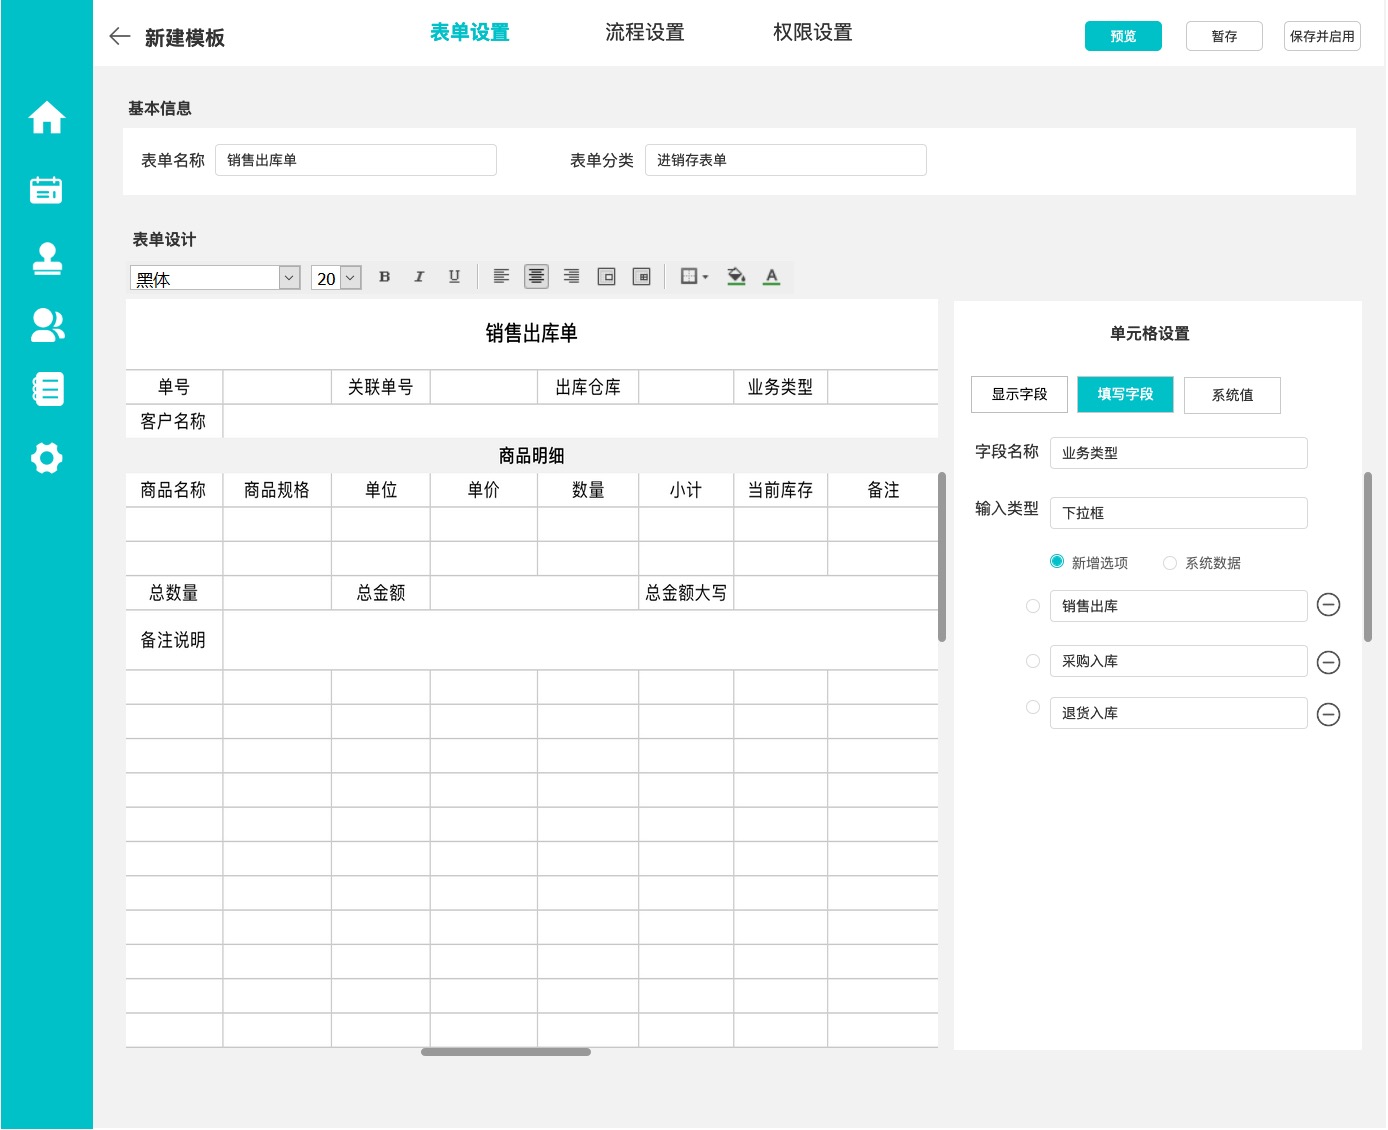Screen dimensions: 1388x1130
Task: Select the 备注说明 cell
Action: coord(173,640)
